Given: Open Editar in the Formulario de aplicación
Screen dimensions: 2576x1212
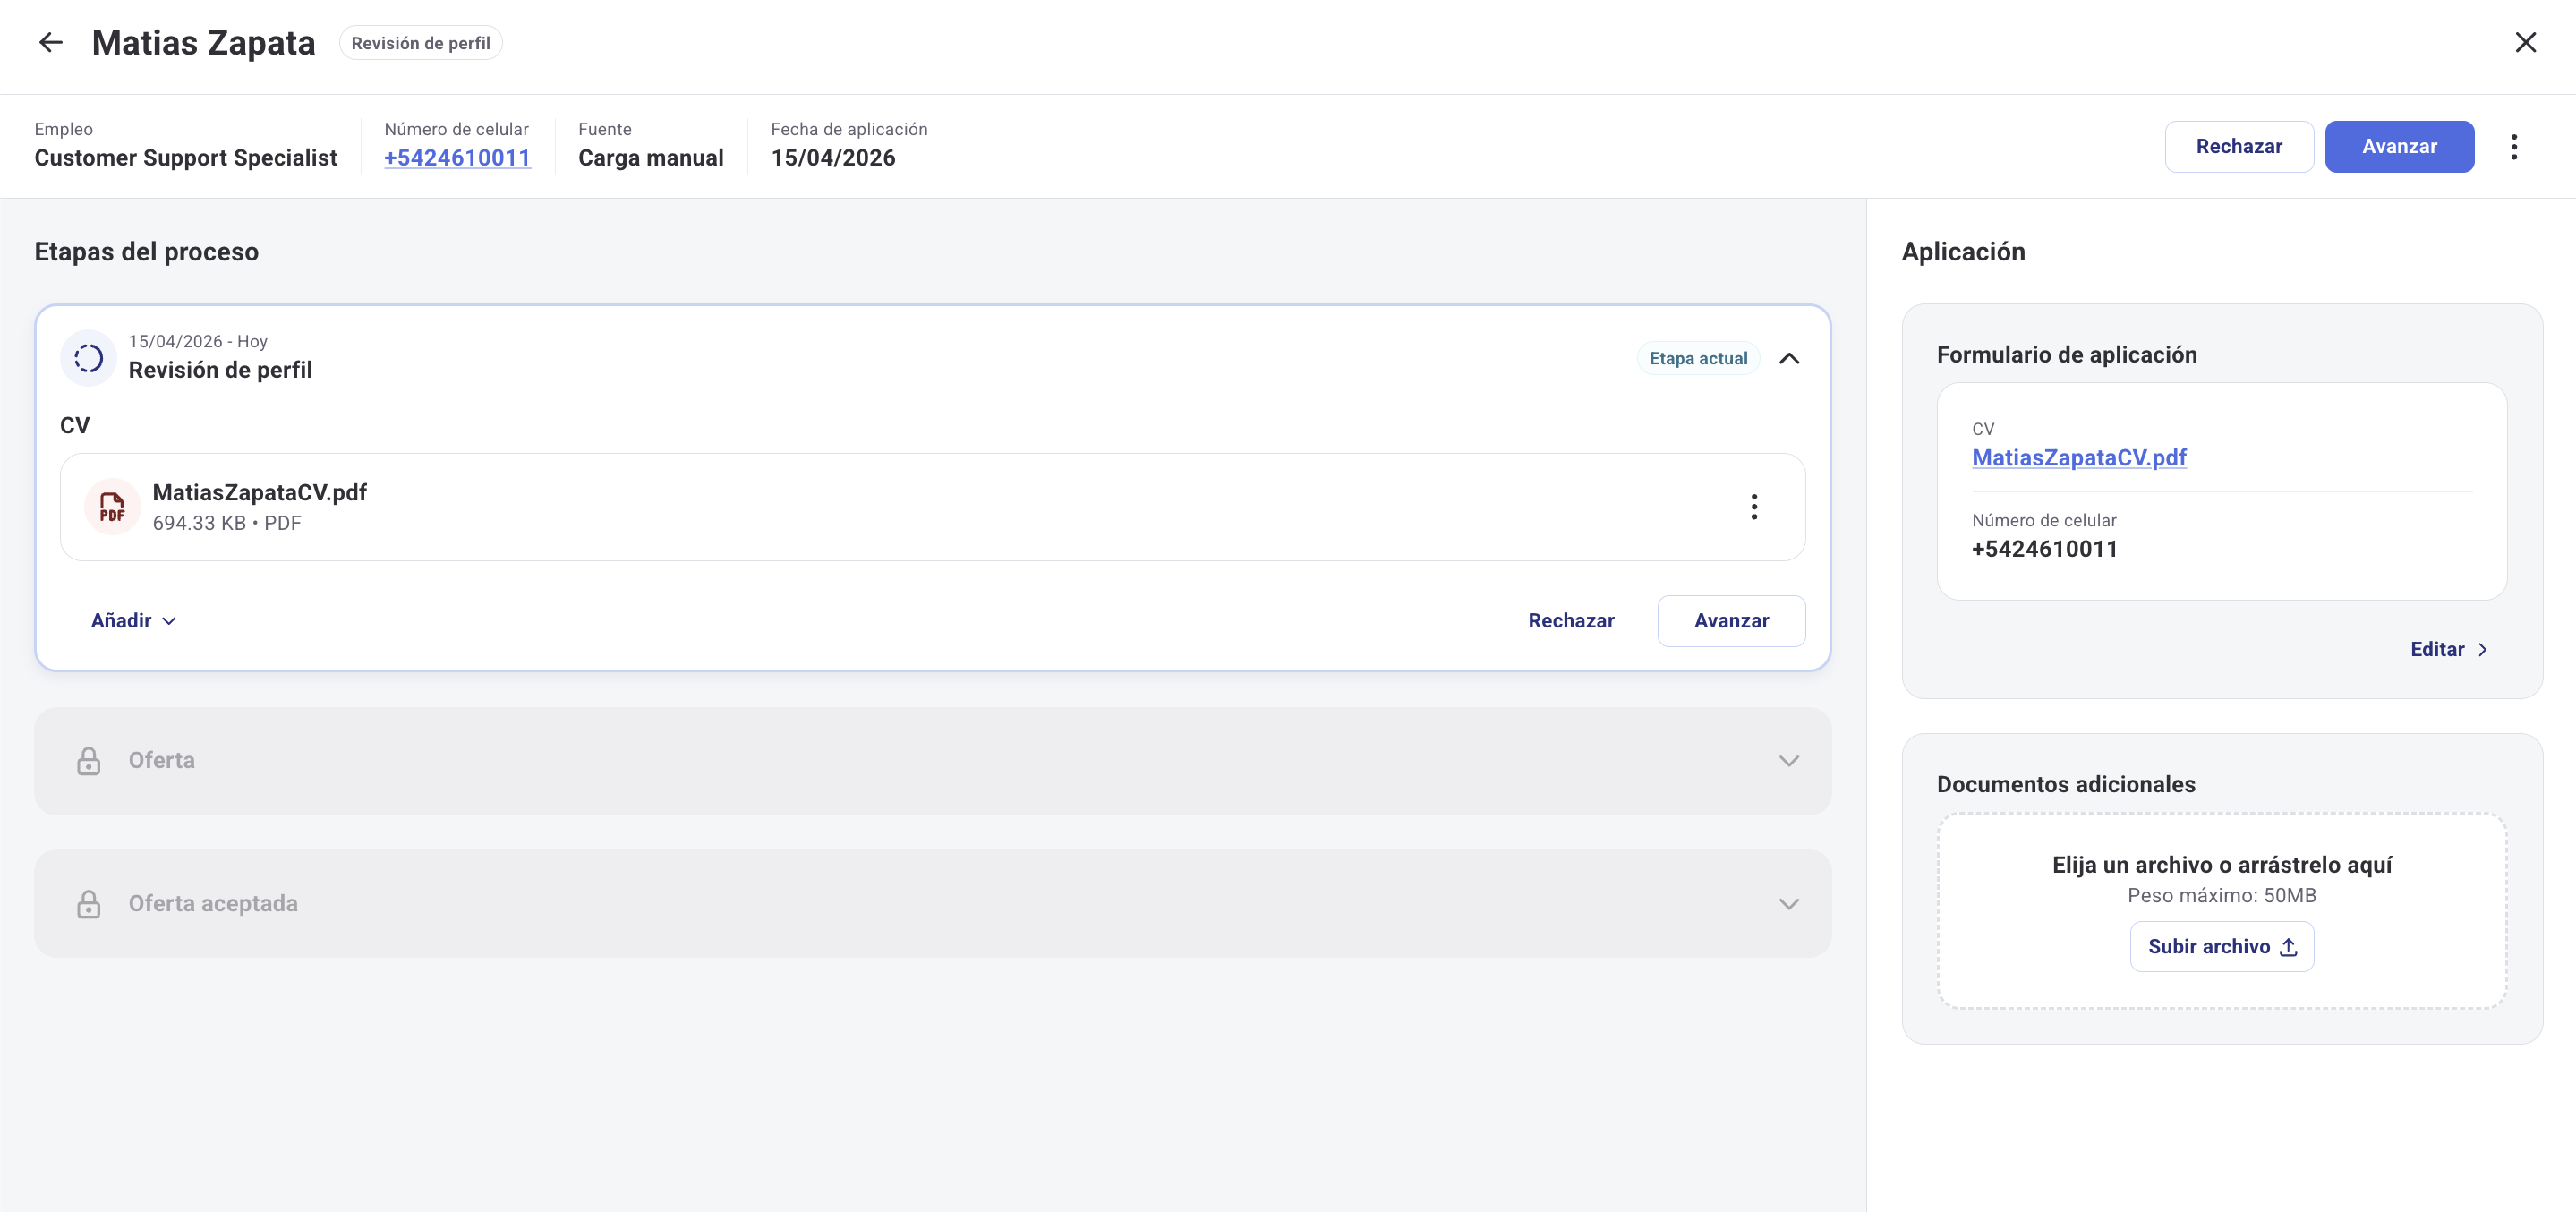Looking at the screenshot, I should tap(2448, 649).
